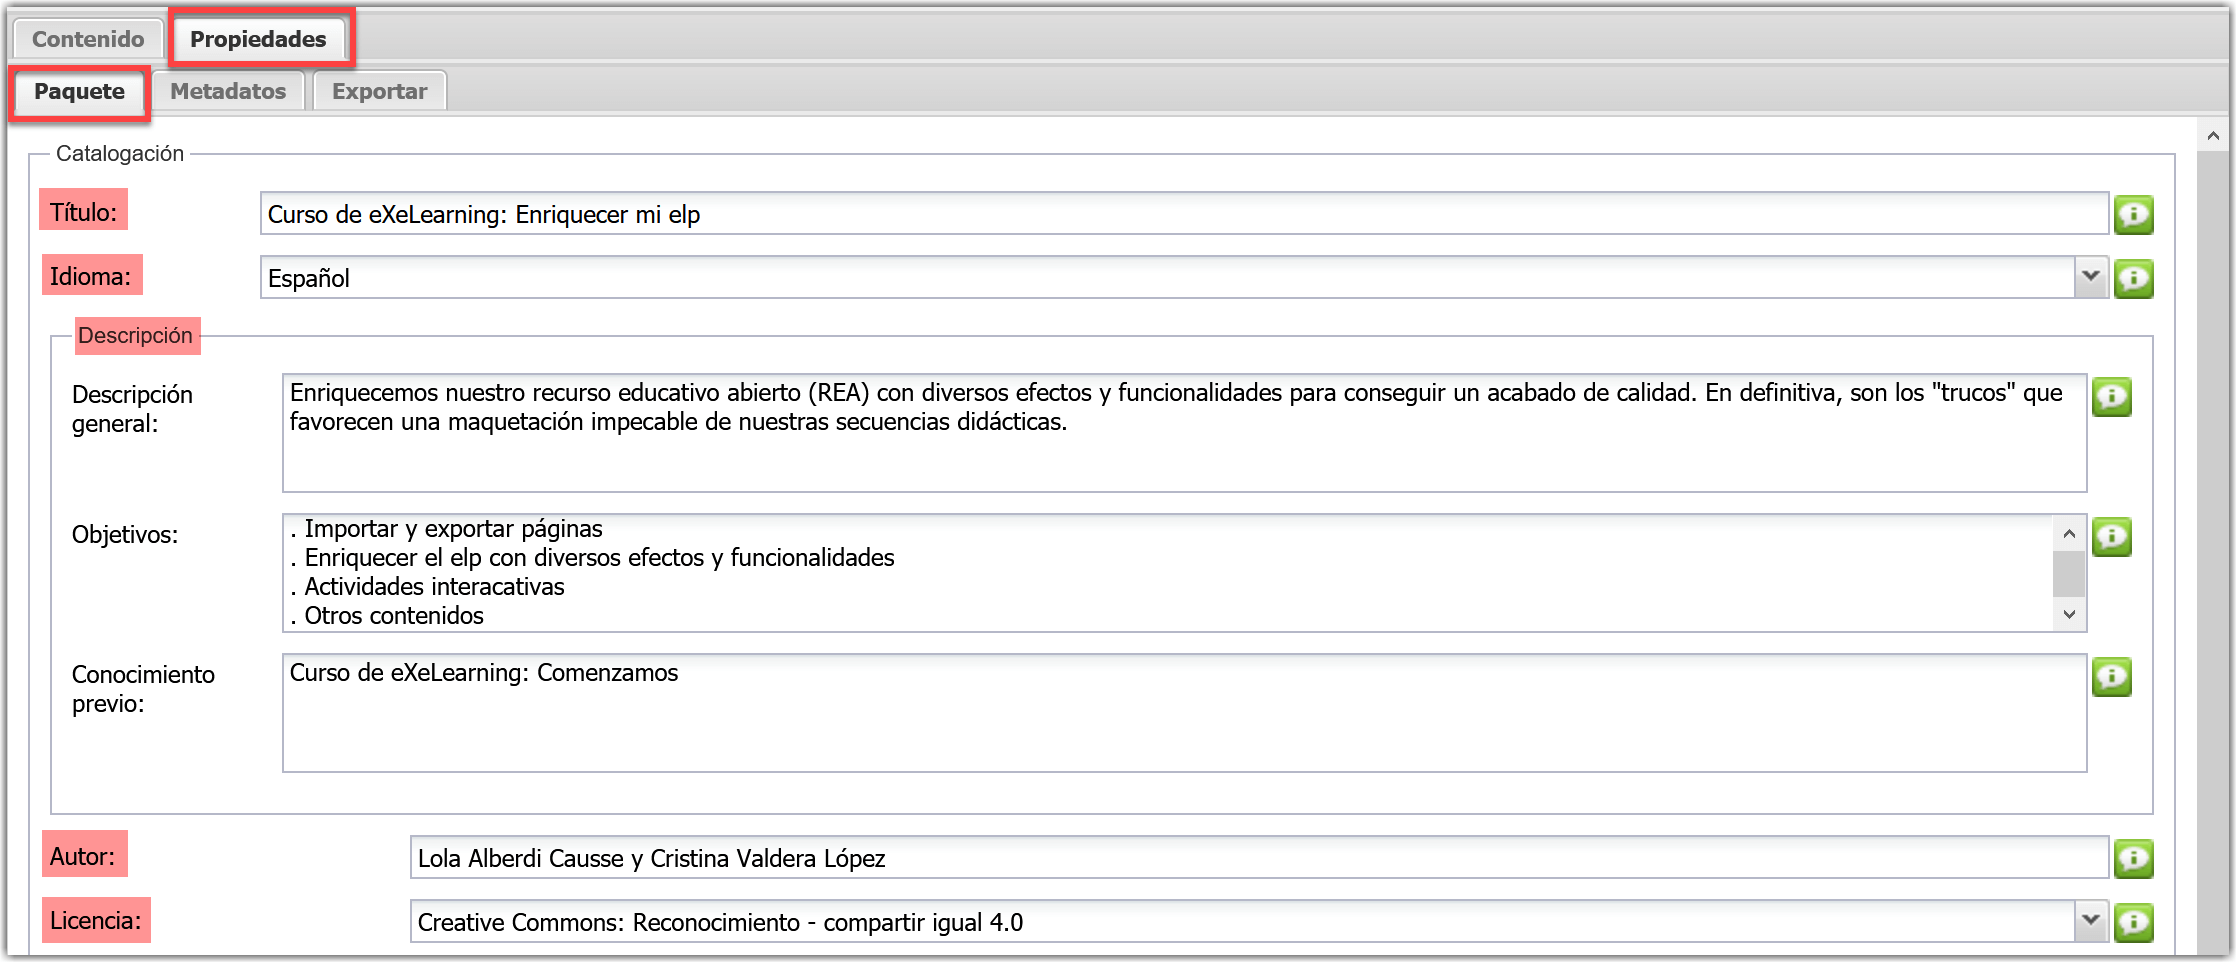Select the Propiedades tab
2237x963 pixels.
258,39
